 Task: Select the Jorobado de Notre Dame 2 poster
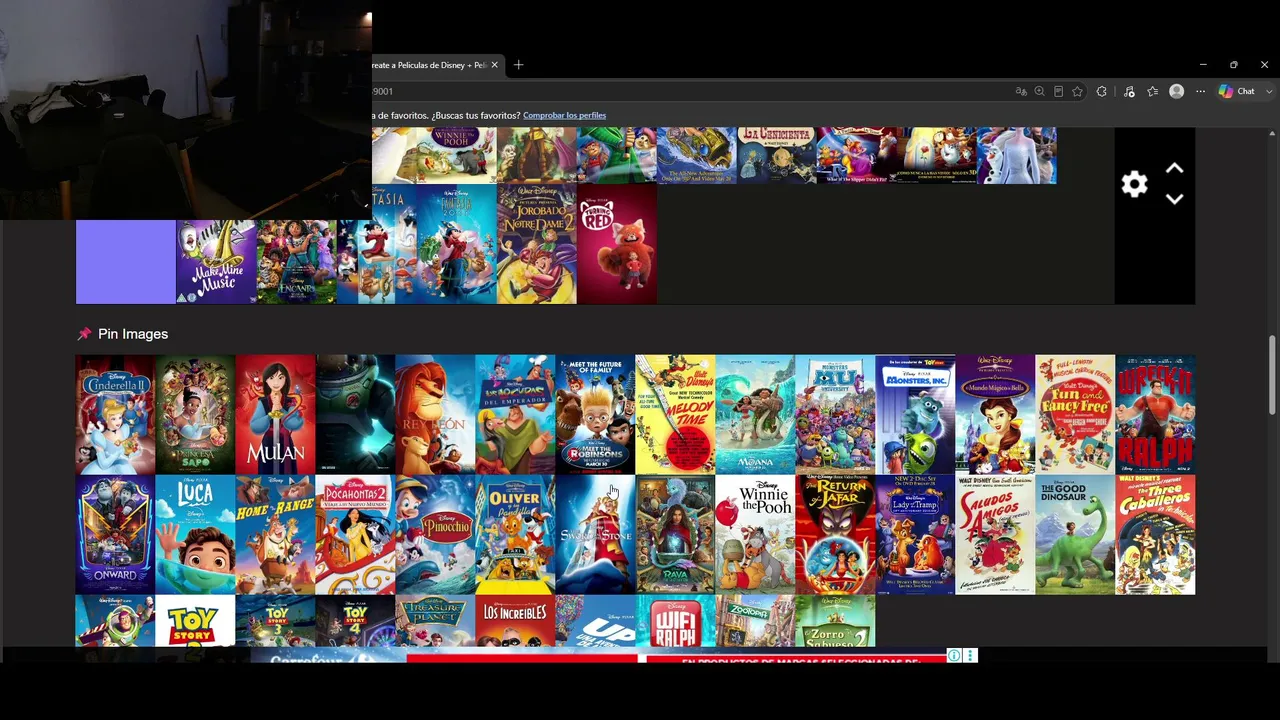537,244
